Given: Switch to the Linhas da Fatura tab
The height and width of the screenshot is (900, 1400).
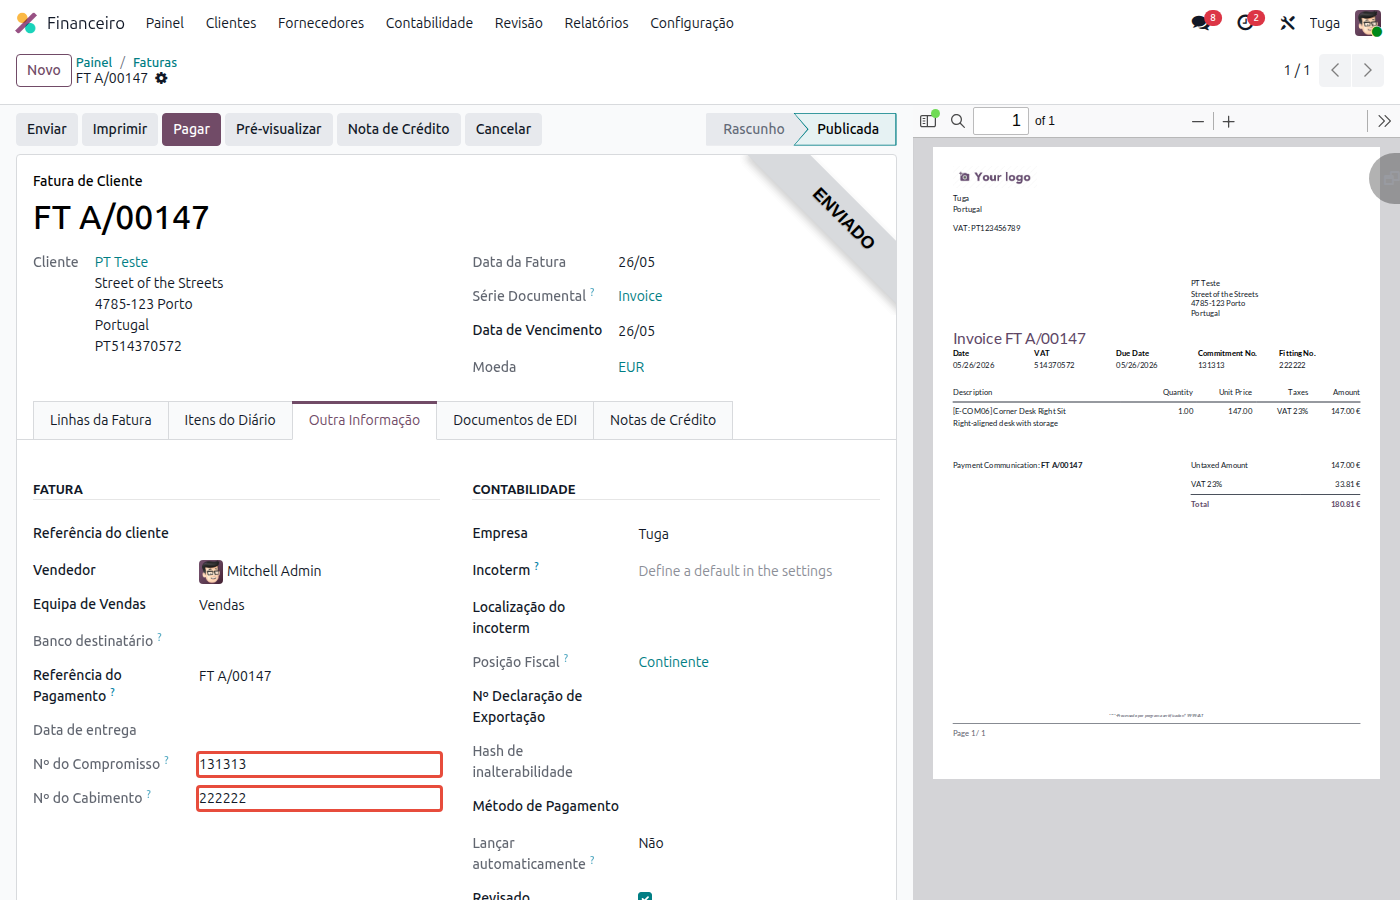Looking at the screenshot, I should [101, 420].
